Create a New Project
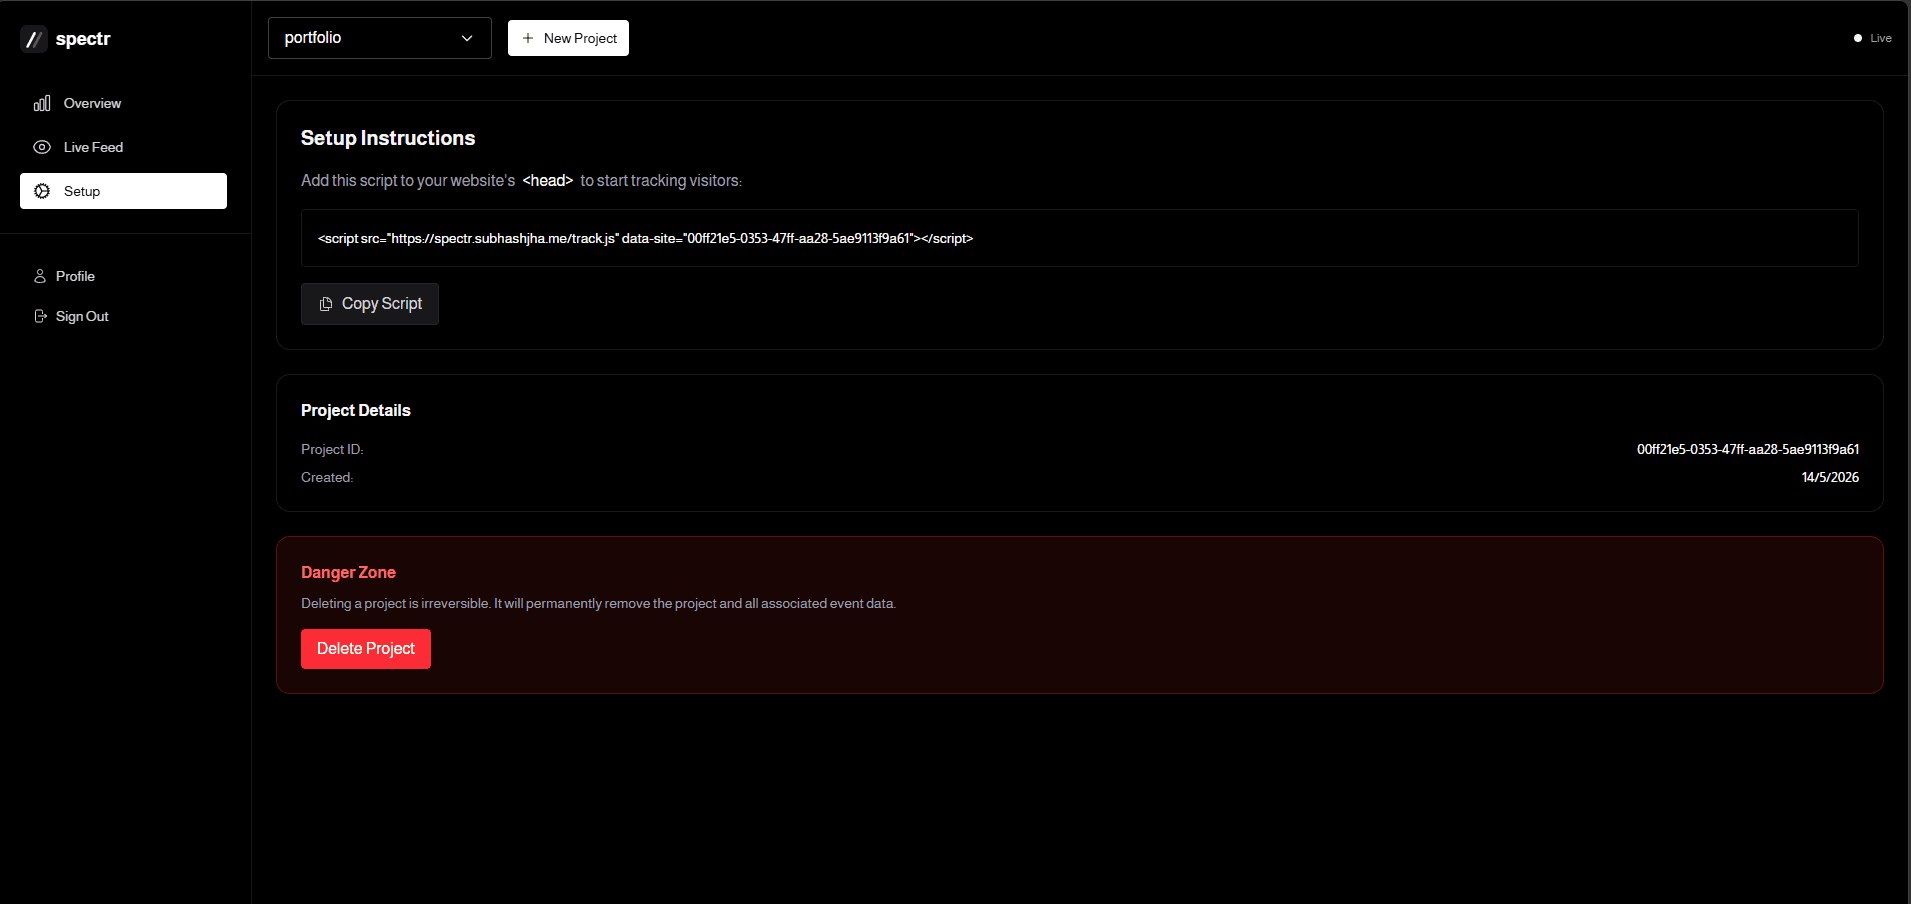Image resolution: width=1911 pixels, height=904 pixels. point(568,38)
